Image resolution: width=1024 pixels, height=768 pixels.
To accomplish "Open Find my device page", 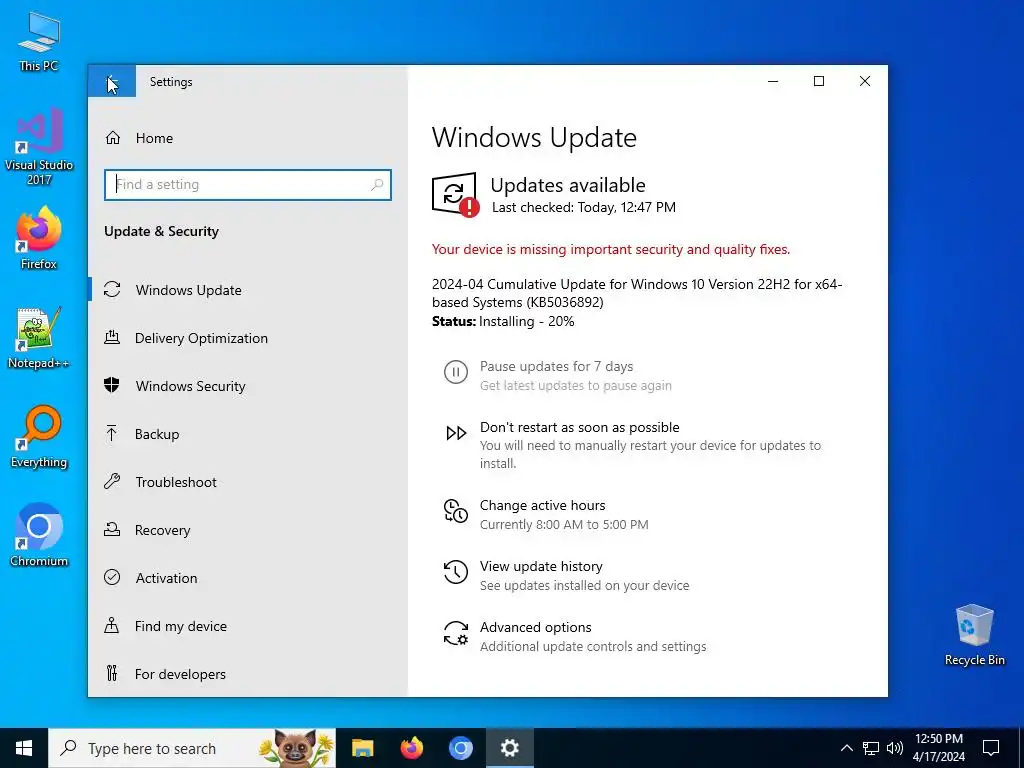I will pyautogui.click(x=181, y=626).
